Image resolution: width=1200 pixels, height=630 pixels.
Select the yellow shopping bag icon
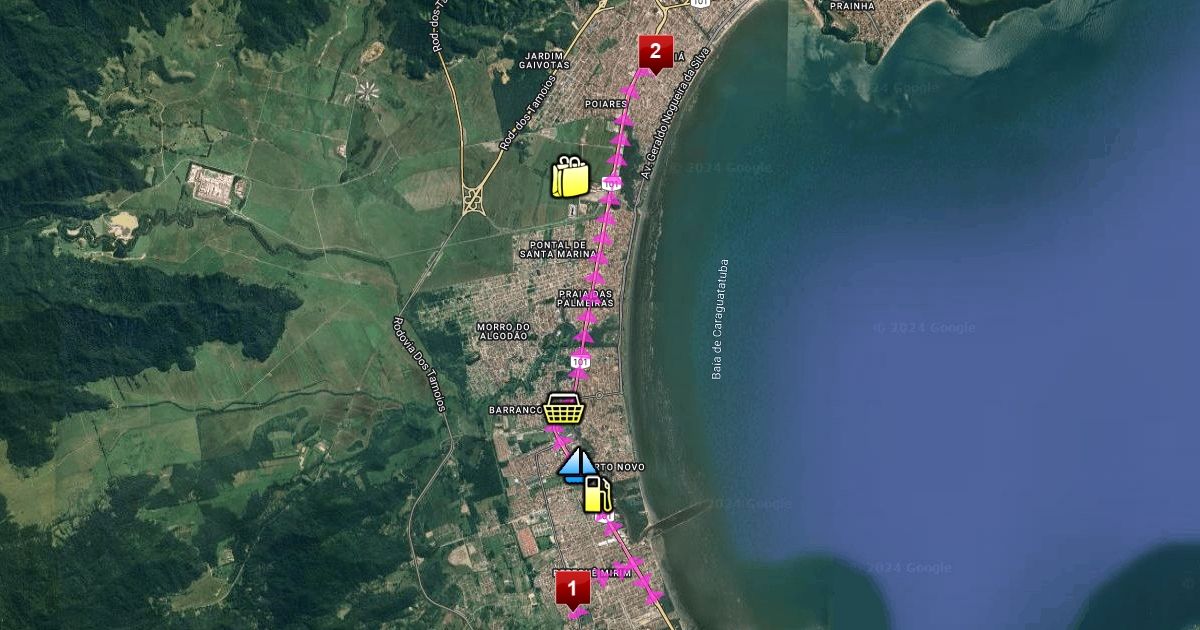571,177
